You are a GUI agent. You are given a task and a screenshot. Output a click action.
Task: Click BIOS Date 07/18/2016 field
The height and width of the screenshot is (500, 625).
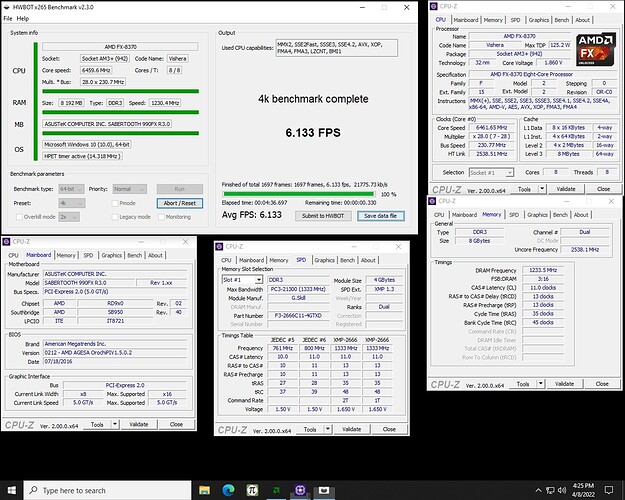pos(115,362)
